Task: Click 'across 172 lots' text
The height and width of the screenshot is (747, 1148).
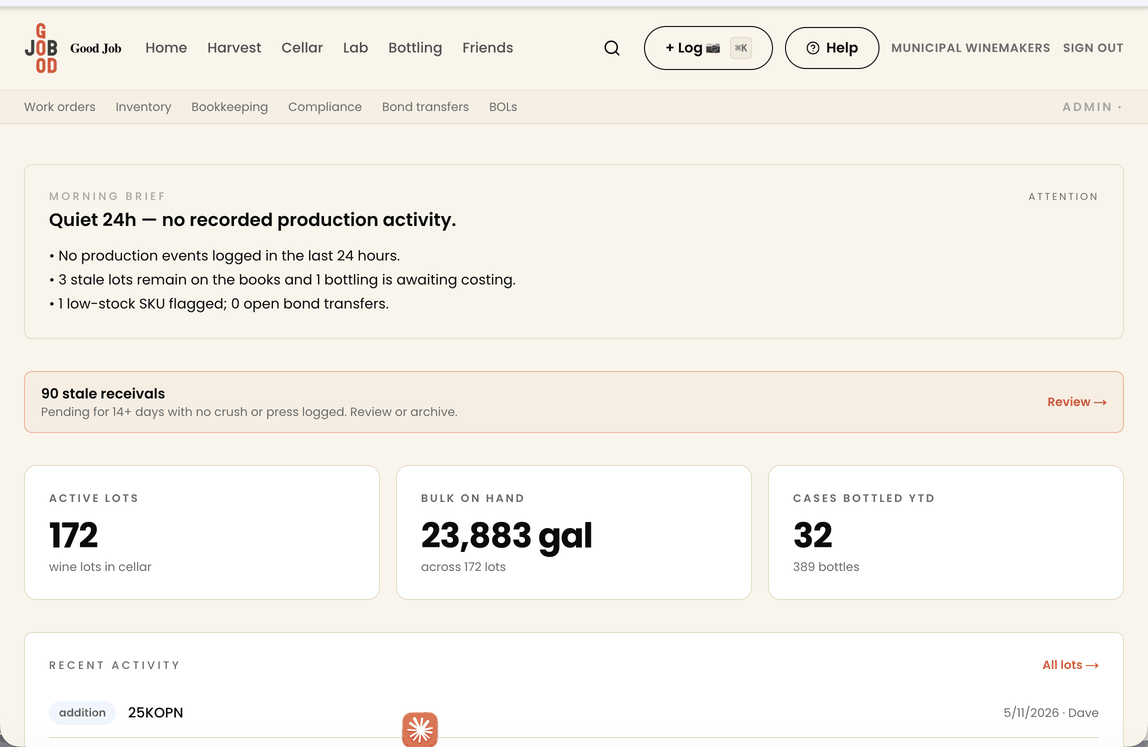Action: pos(463,567)
